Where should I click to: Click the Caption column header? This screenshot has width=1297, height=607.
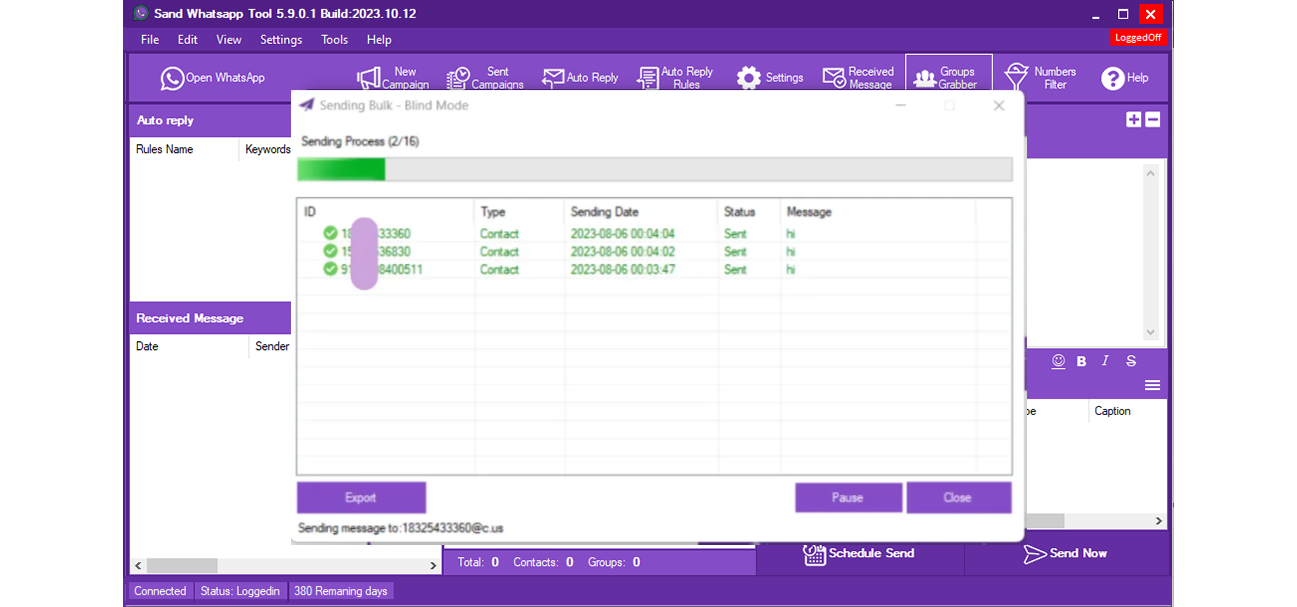click(x=1112, y=411)
